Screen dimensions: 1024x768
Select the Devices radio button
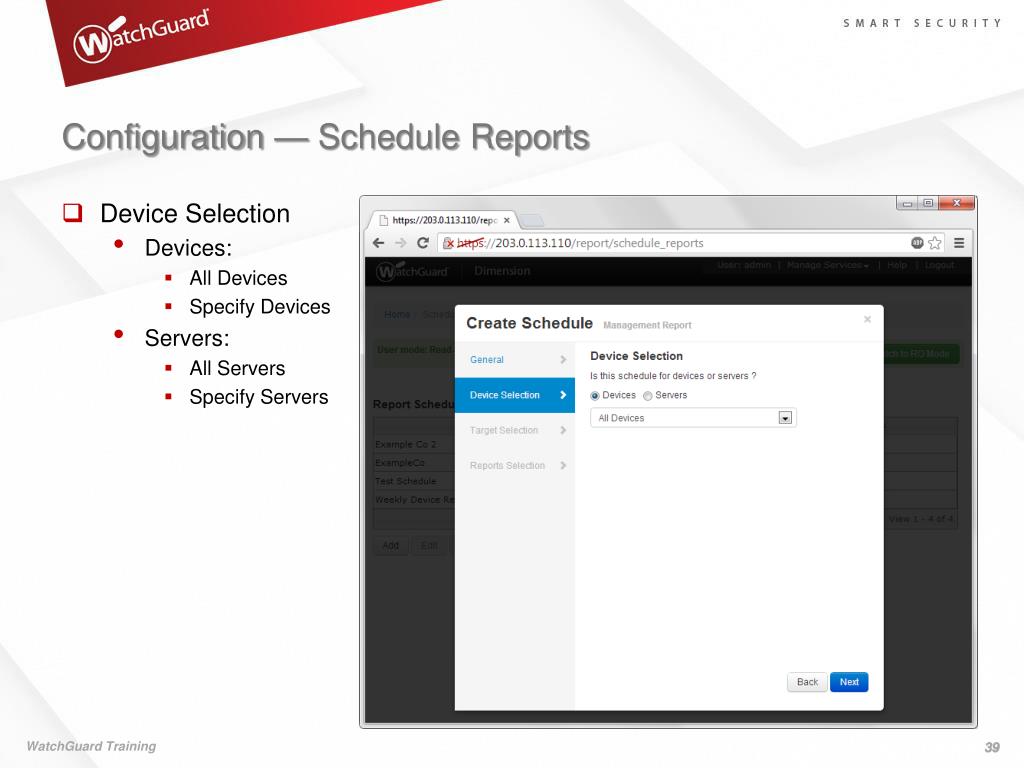(594, 396)
